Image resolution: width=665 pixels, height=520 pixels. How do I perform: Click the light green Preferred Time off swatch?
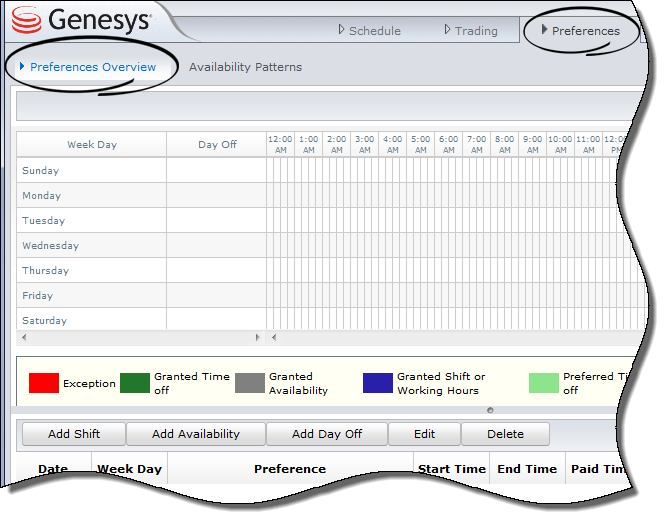pos(544,383)
